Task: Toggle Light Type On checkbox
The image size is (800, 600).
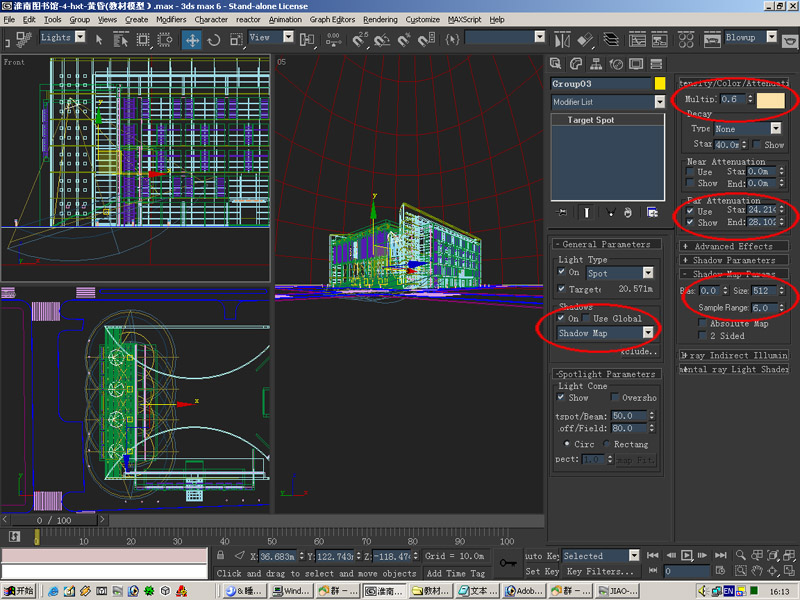Action: 561,272
